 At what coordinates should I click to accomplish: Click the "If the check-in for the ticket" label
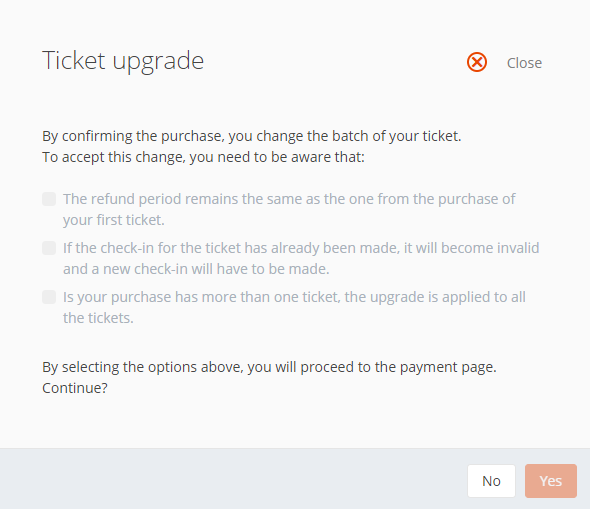pos(301,248)
